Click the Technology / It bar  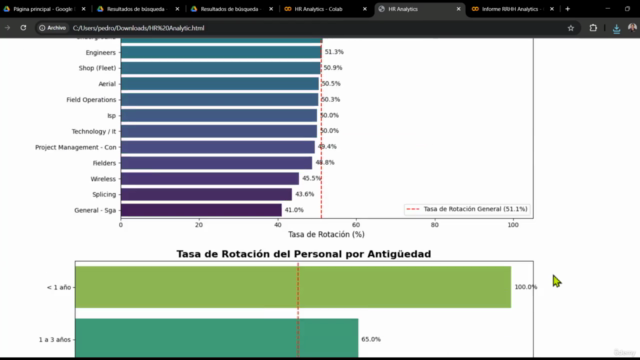click(x=219, y=131)
